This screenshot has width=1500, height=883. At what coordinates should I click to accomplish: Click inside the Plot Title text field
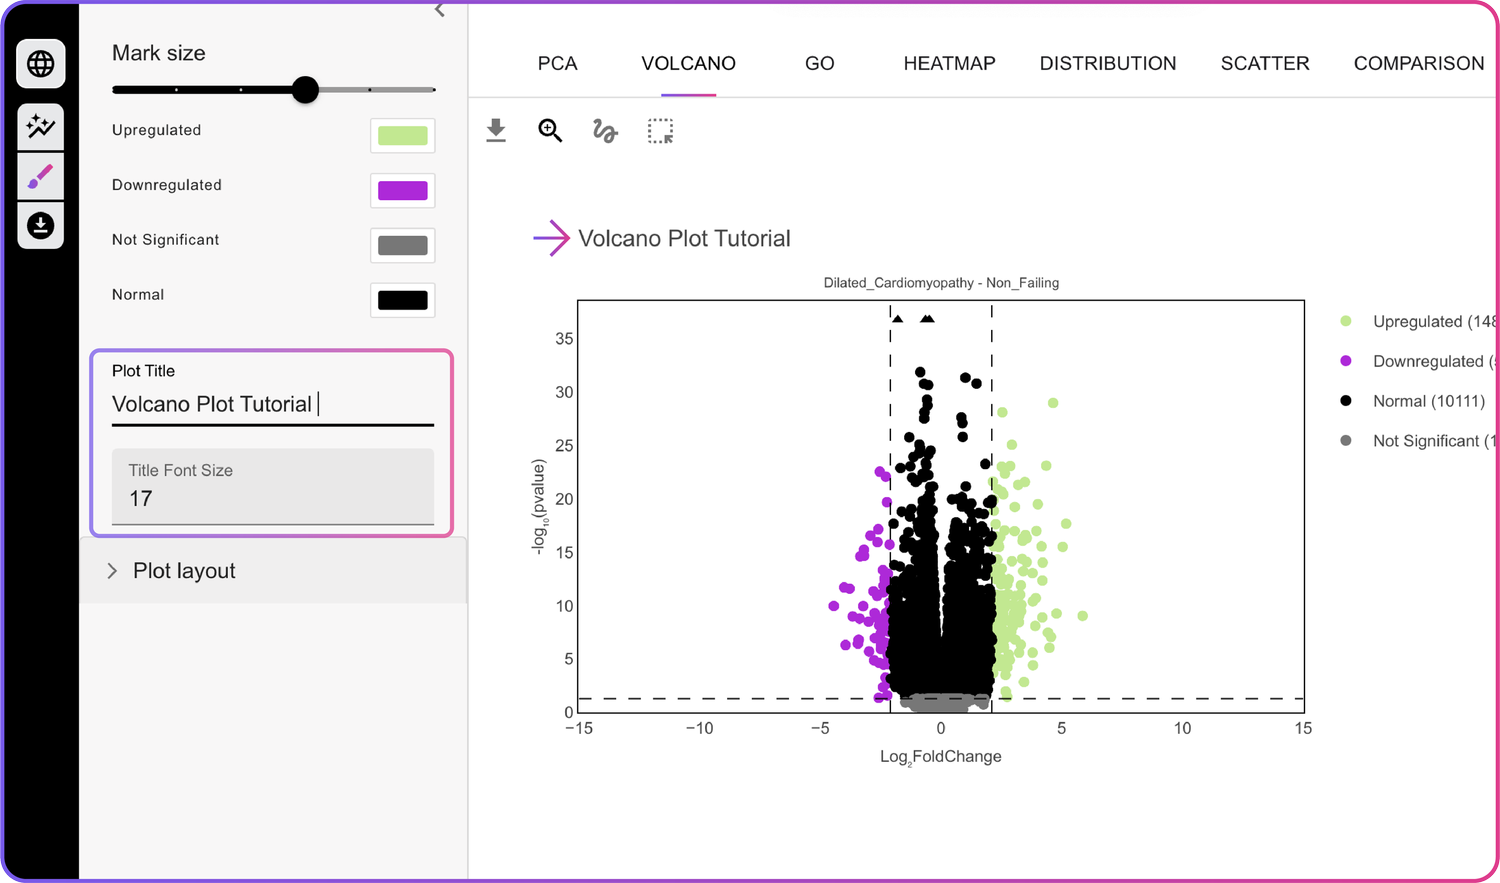coord(272,404)
